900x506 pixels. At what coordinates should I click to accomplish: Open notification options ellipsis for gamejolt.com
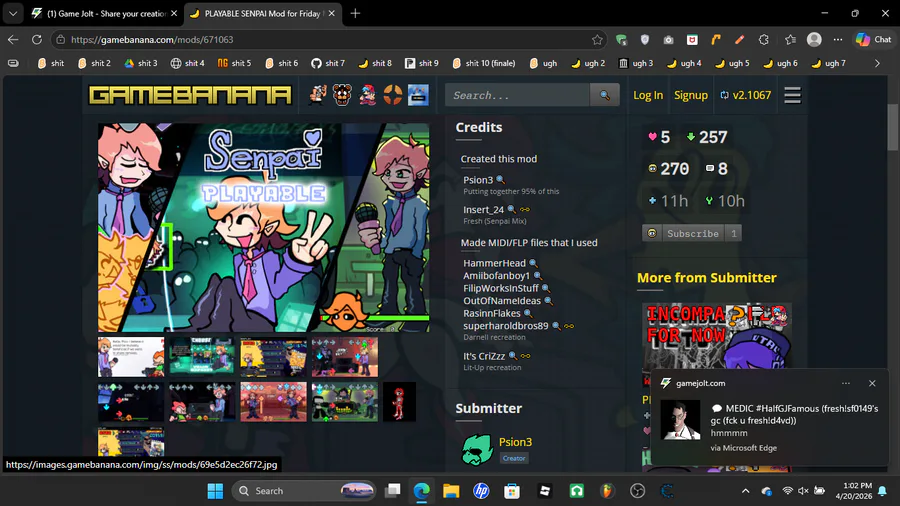click(x=845, y=383)
